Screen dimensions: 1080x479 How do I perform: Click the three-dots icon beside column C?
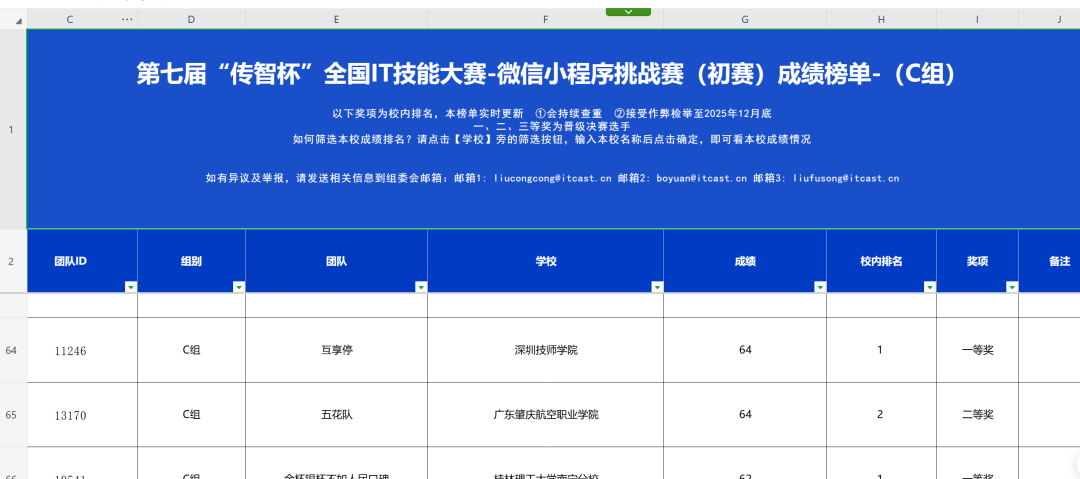pos(127,20)
